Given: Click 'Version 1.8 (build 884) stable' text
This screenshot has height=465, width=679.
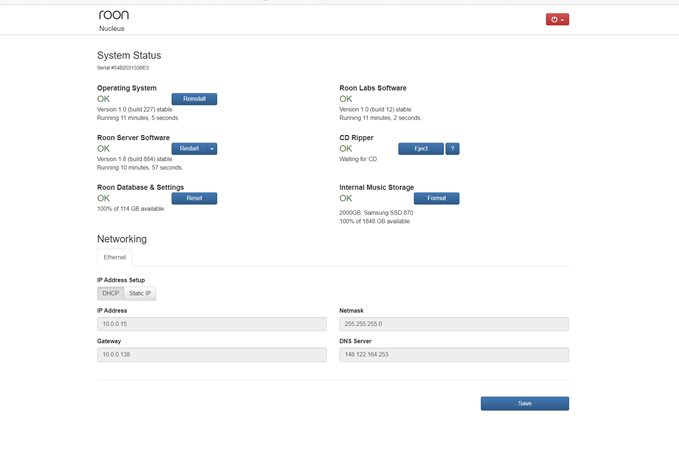Looking at the screenshot, I should coord(135,159).
